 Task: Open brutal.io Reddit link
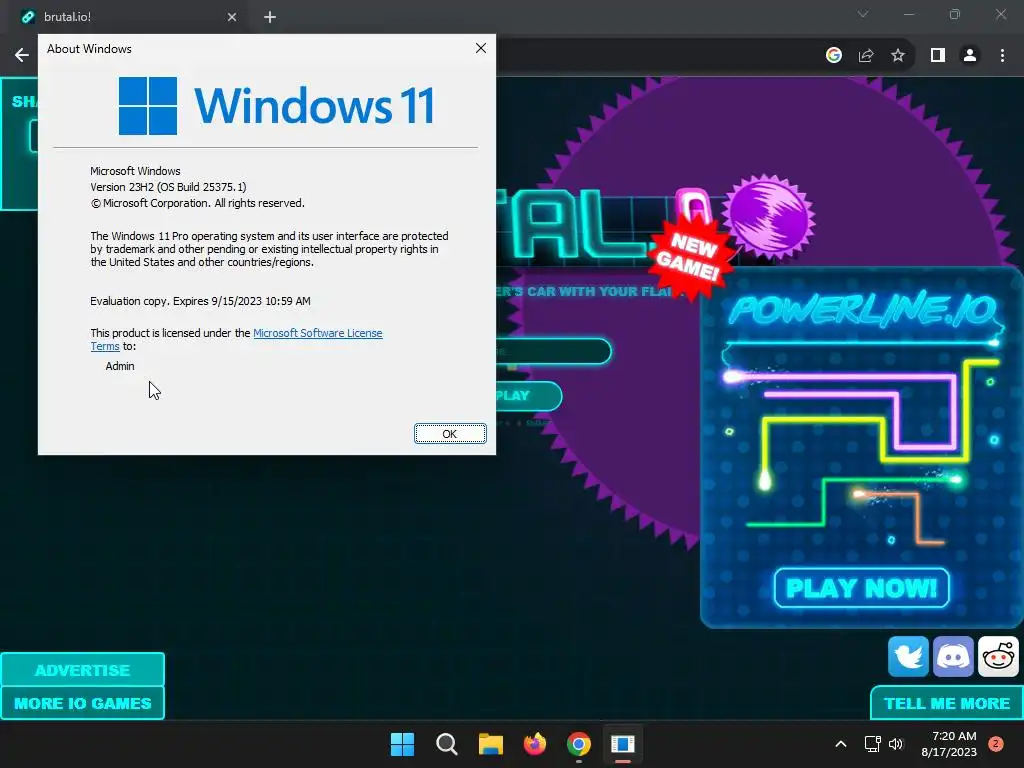pyautogui.click(x=998, y=656)
